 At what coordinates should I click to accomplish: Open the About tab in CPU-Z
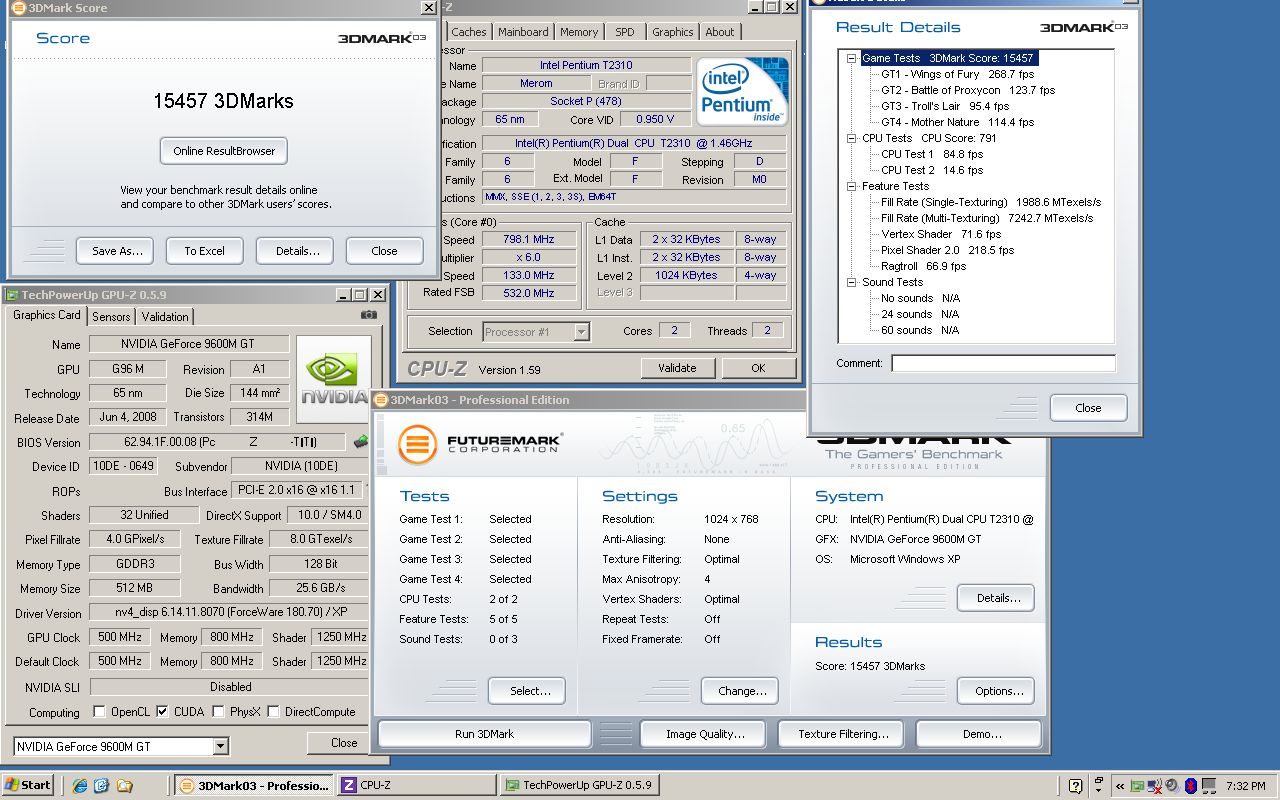(720, 32)
